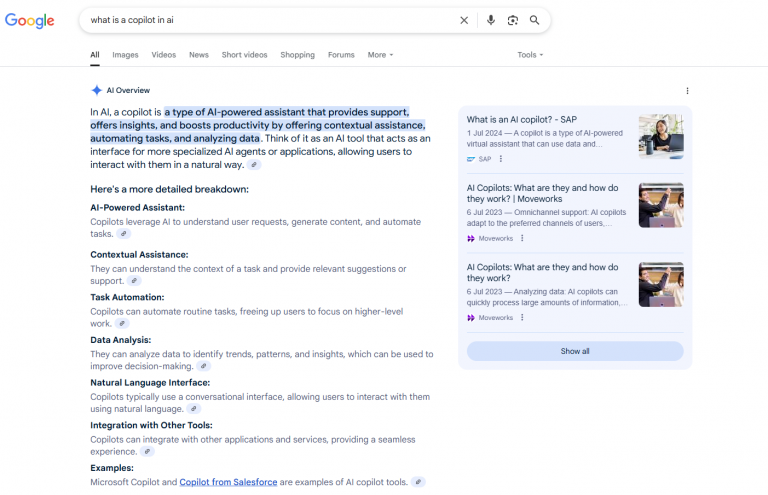Click source link icon after Task Automation text
768x495 pixels.
pos(122,324)
